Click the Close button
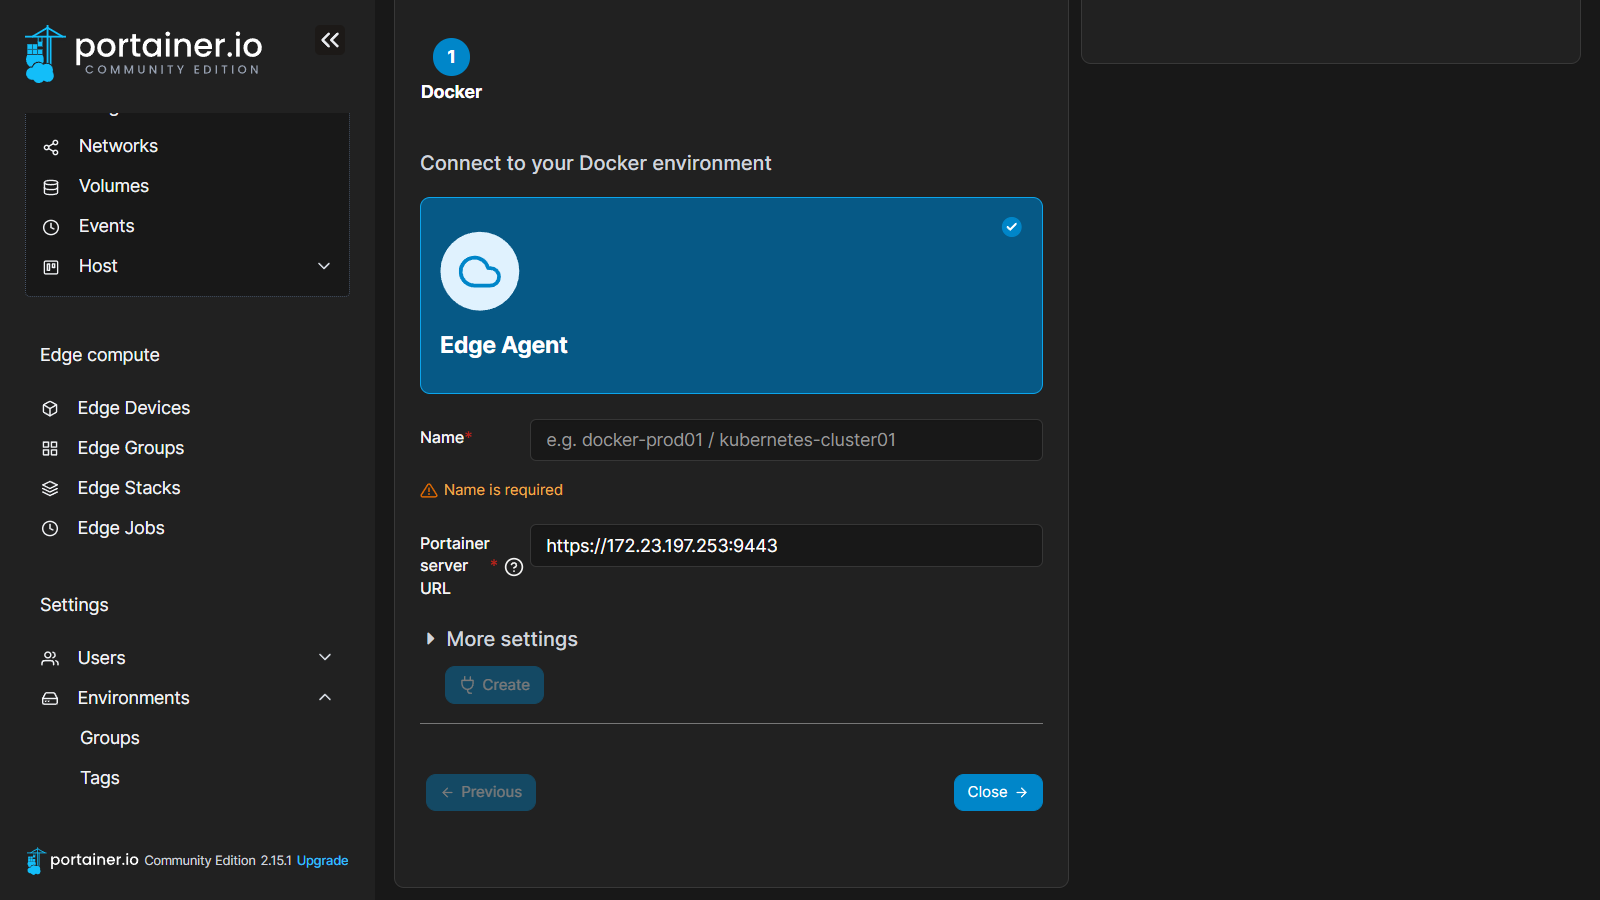Viewport: 1600px width, 900px height. pyautogui.click(x=997, y=792)
